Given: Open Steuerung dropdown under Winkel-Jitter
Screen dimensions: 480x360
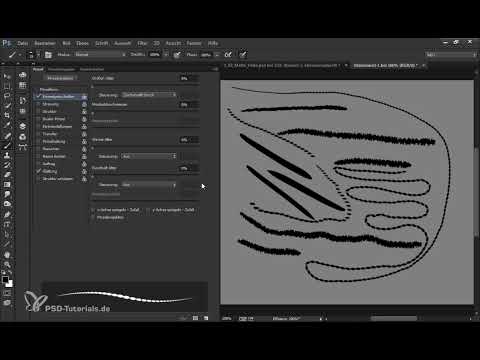Looking at the screenshot, I should (148, 156).
